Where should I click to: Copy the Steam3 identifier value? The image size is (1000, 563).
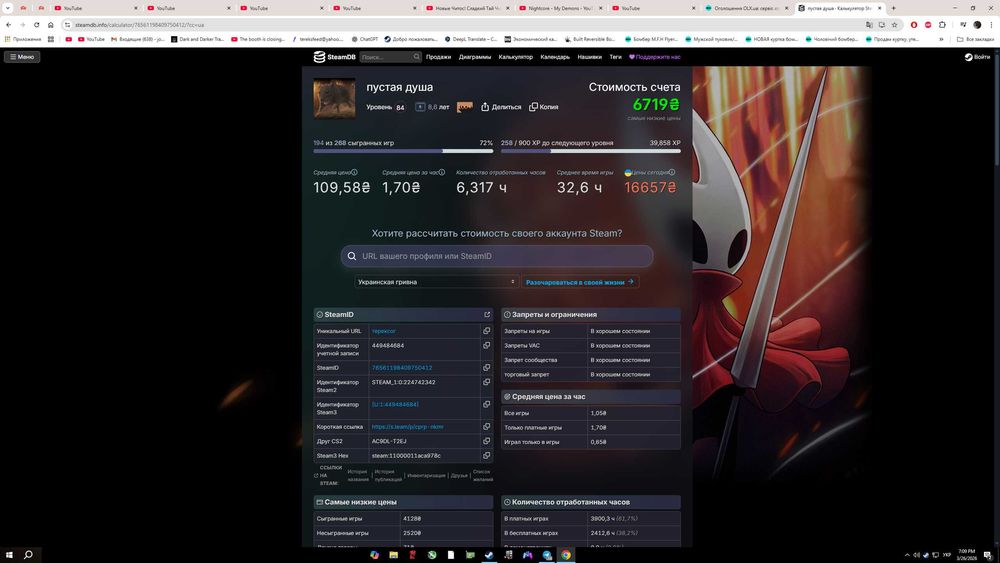click(487, 404)
